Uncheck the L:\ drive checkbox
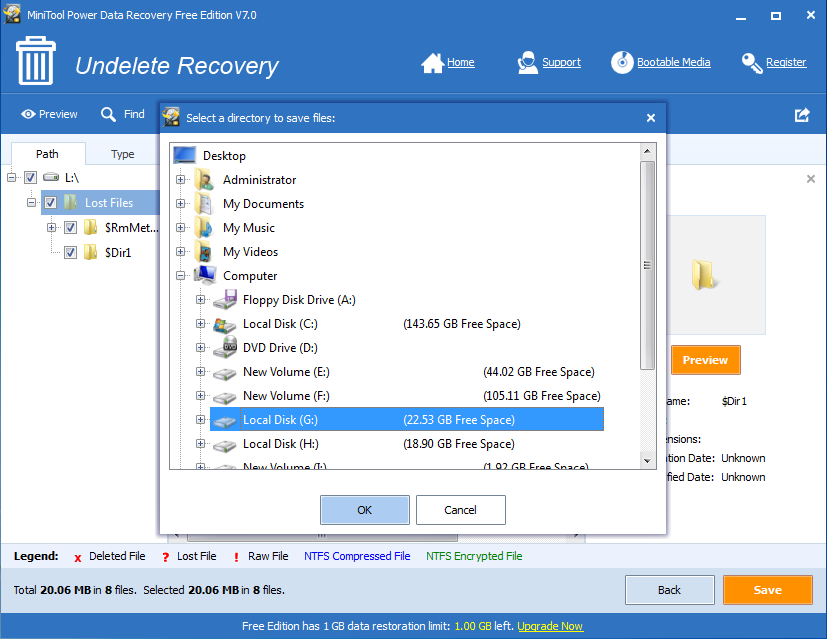 click(31, 178)
